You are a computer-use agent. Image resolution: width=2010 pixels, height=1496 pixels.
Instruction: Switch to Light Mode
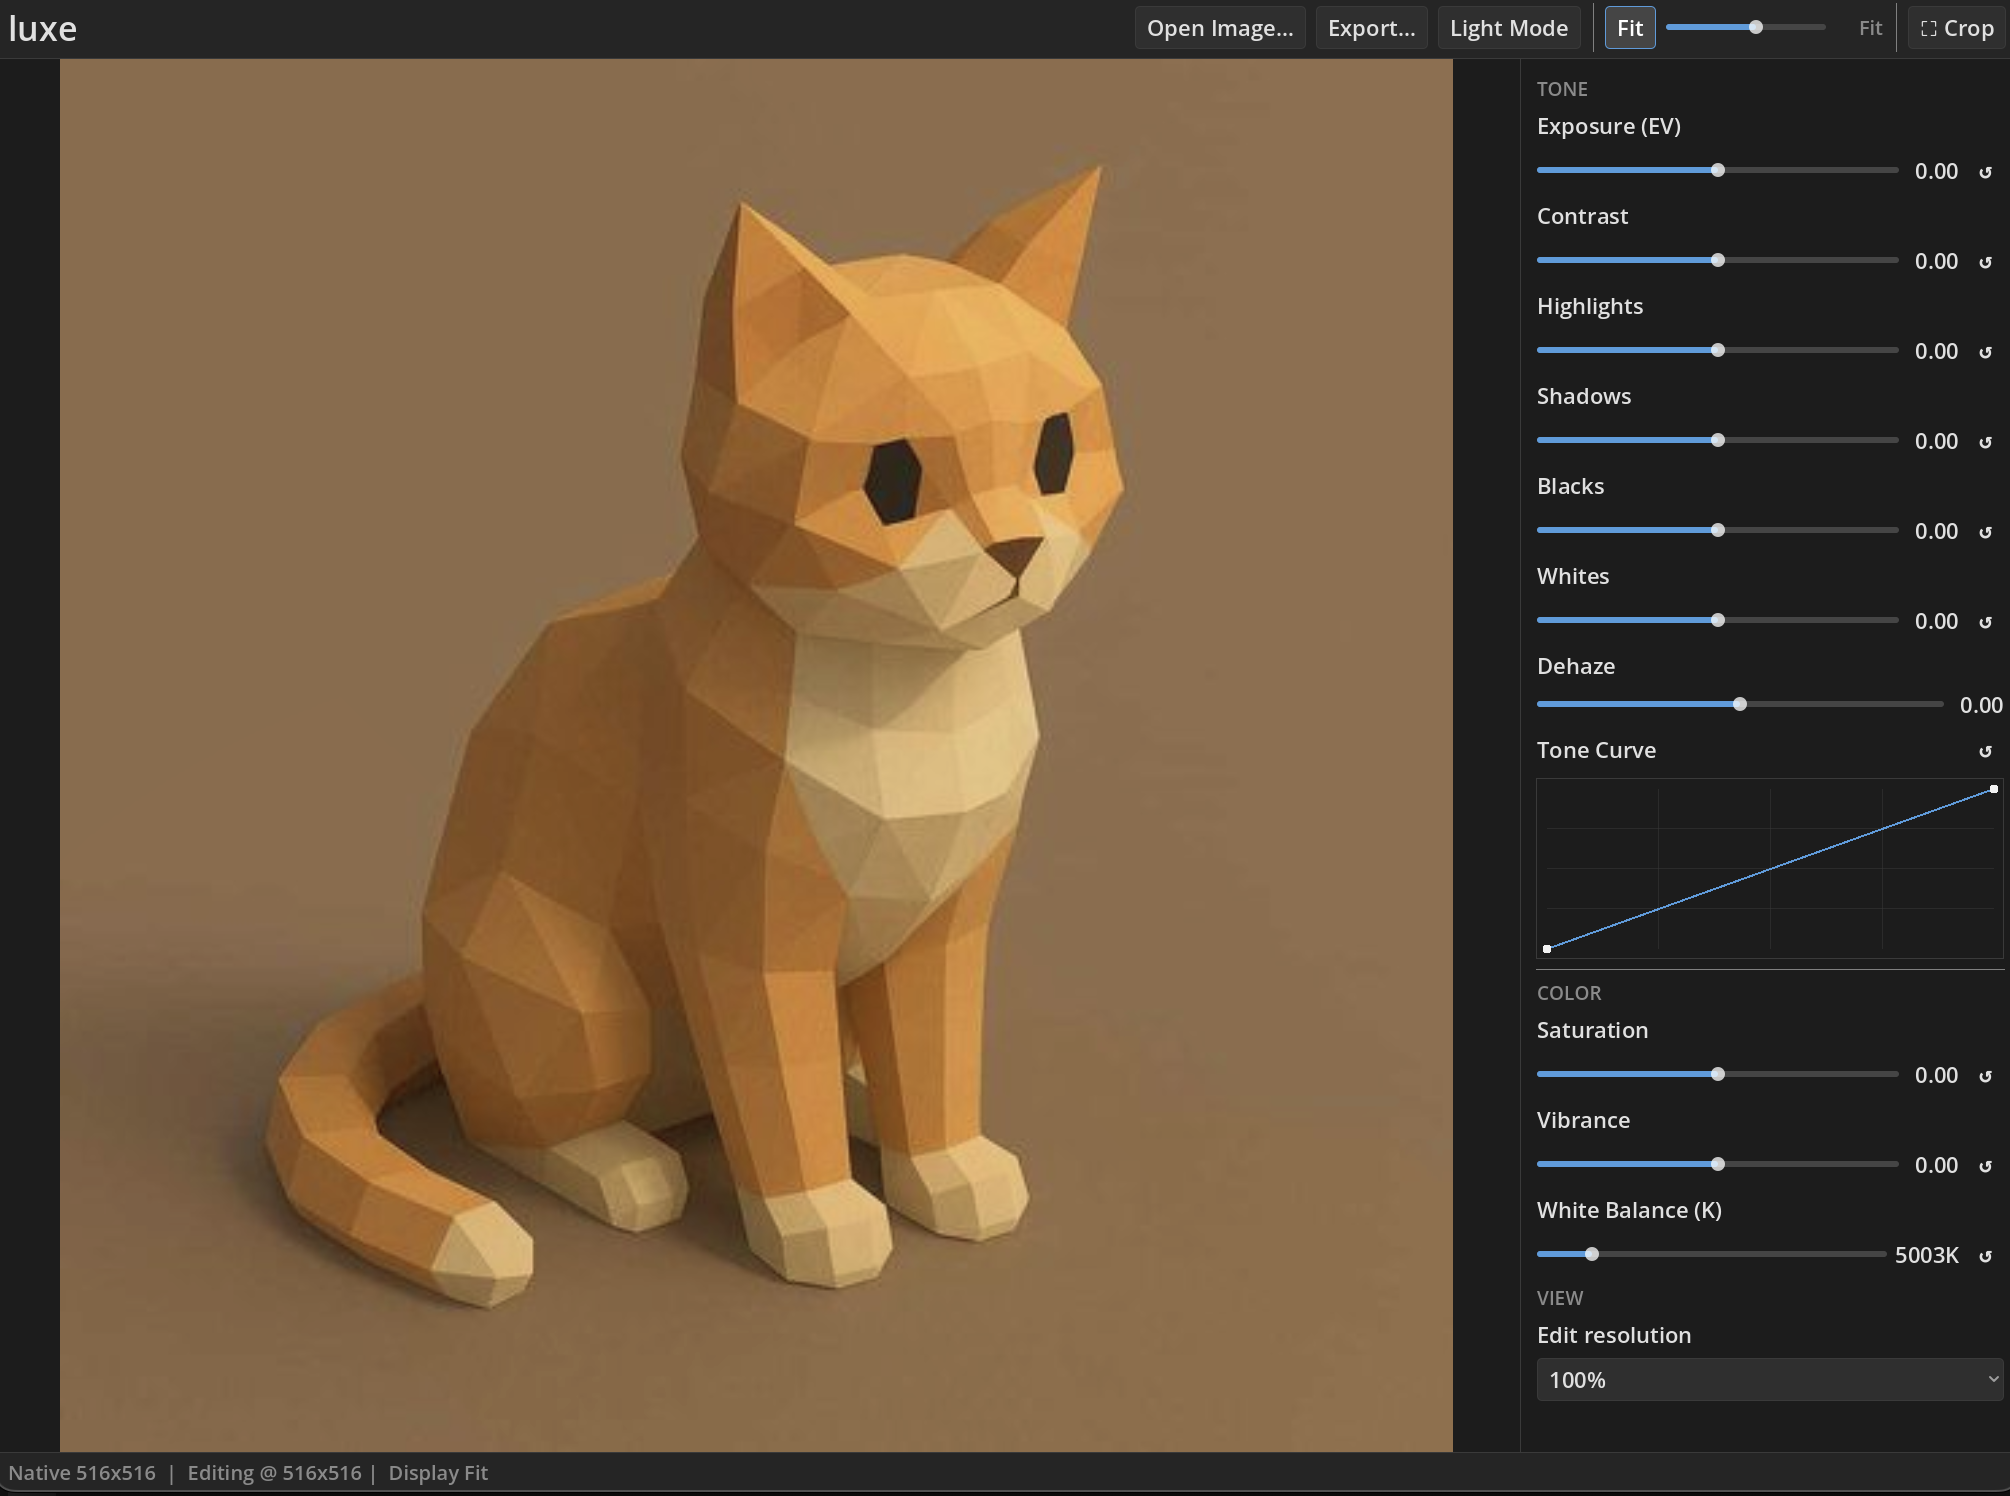[x=1509, y=28]
